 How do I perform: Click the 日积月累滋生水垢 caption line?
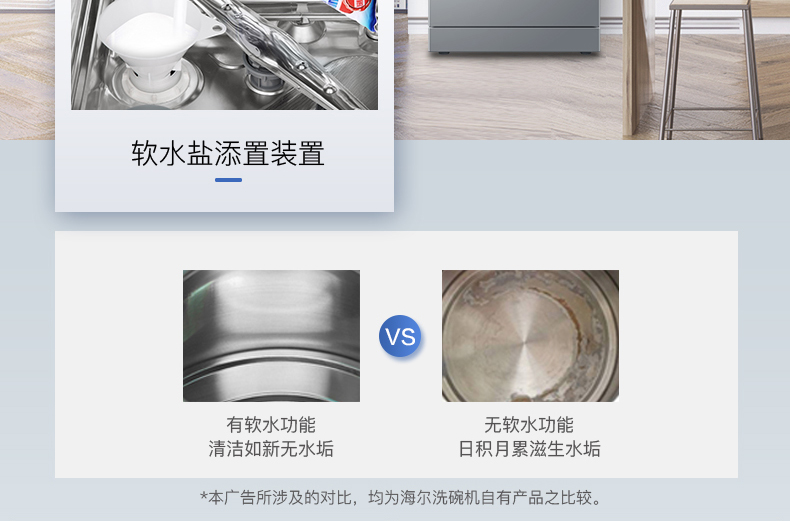pyautogui.click(x=529, y=448)
